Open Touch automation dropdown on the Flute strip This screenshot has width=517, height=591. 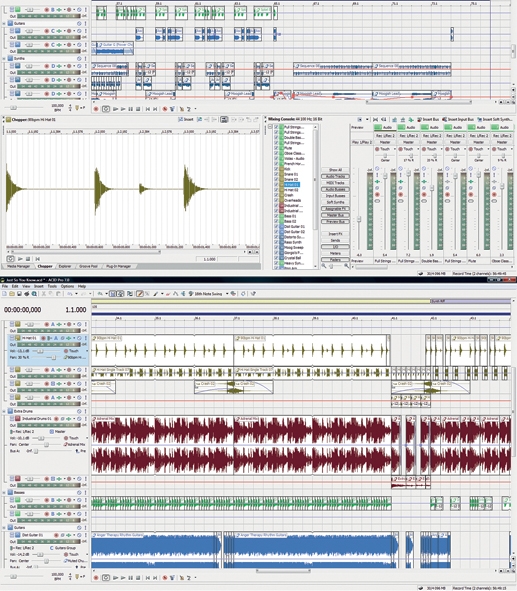[x=488, y=149]
